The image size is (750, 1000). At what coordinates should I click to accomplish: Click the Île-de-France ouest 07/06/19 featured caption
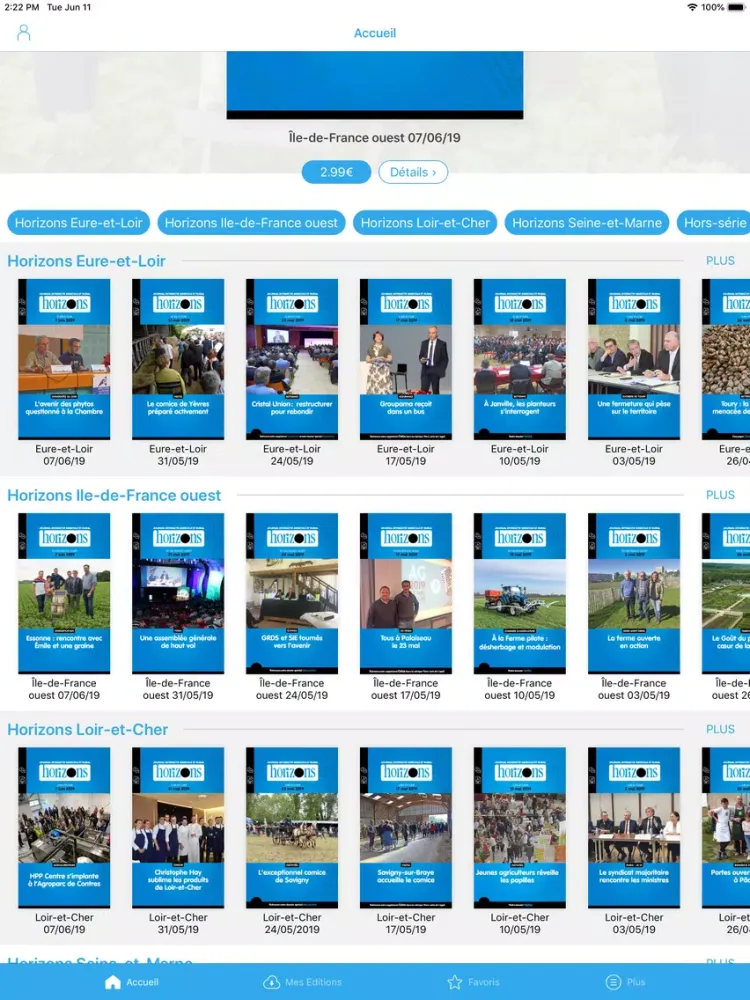pos(374,138)
